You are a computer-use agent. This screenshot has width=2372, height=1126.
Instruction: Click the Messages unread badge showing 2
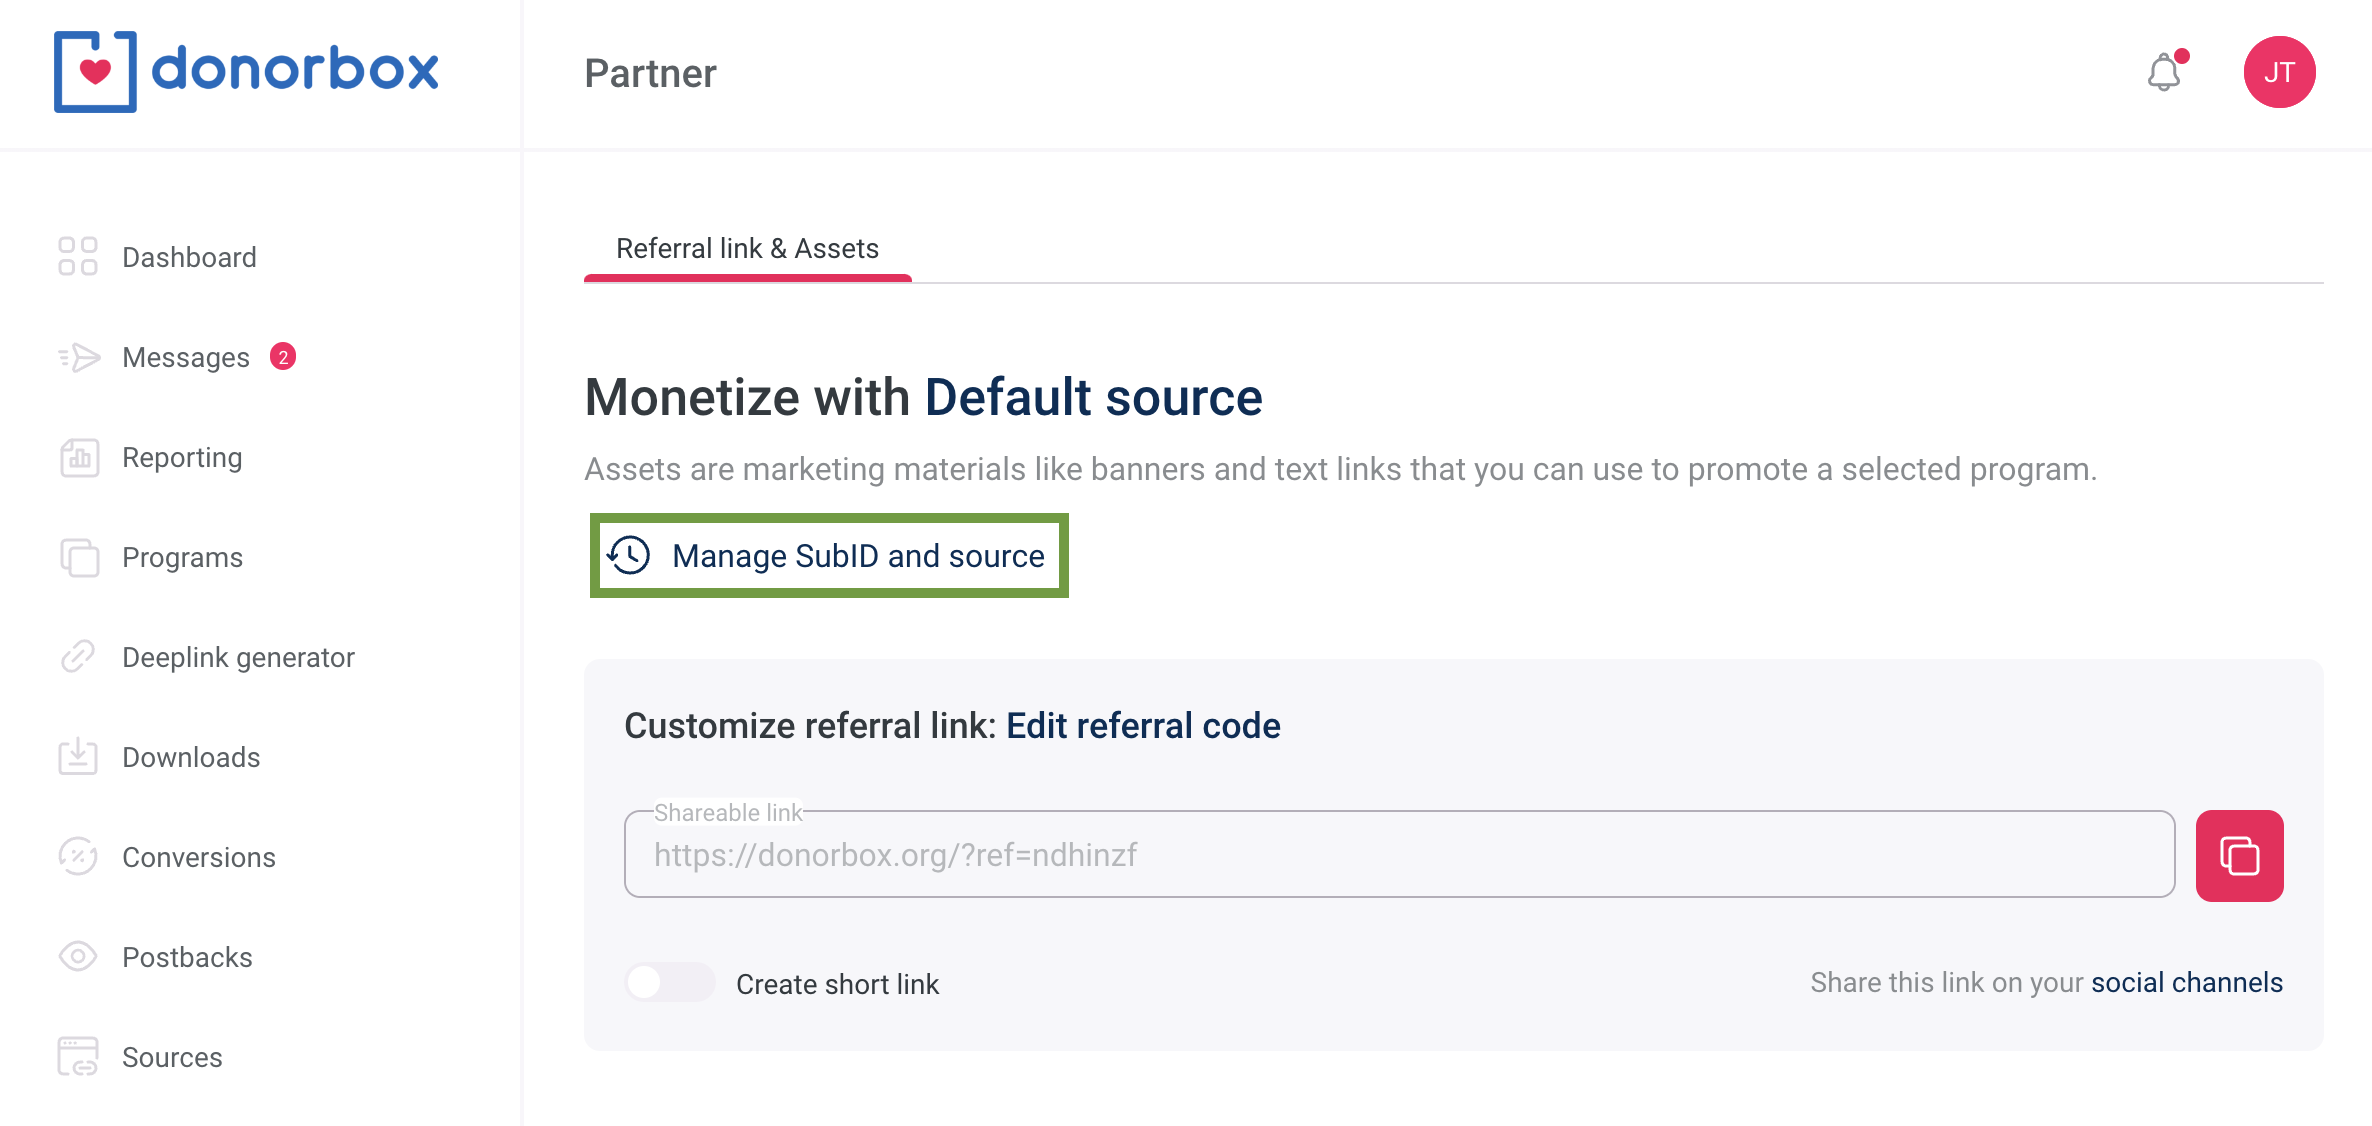[x=283, y=357]
